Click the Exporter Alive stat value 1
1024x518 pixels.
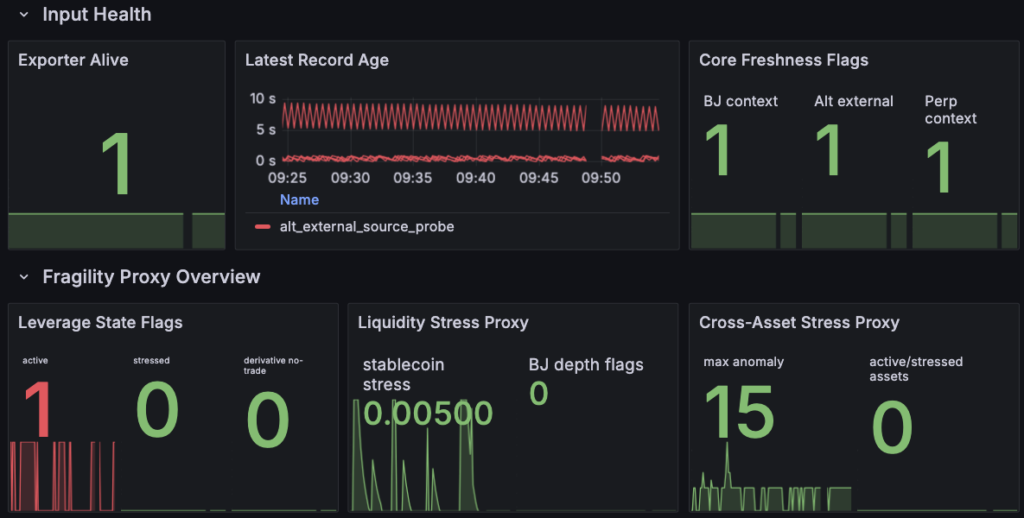pyautogui.click(x=118, y=163)
